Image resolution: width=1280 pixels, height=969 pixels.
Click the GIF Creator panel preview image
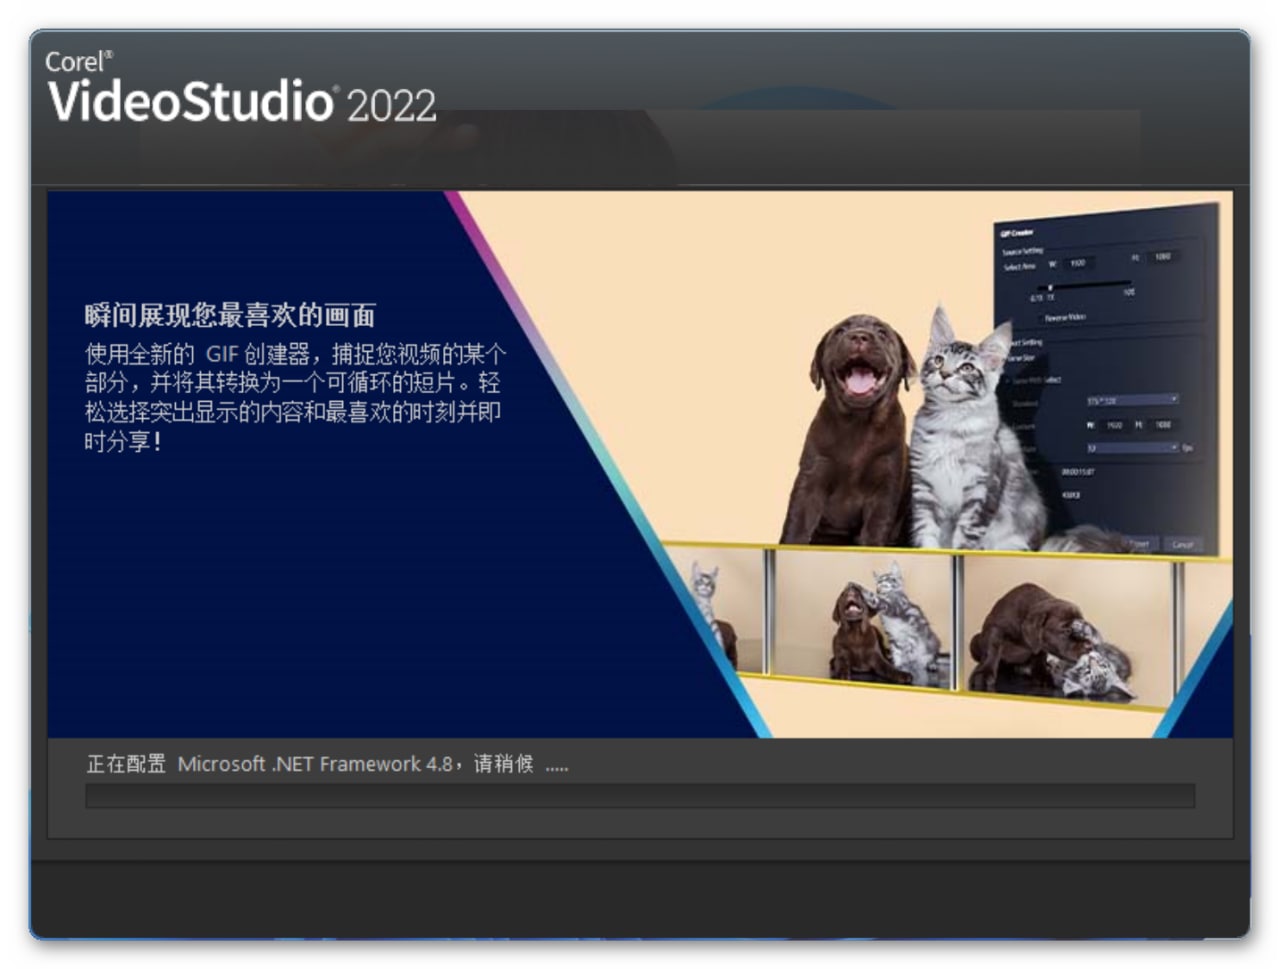coord(1108,378)
